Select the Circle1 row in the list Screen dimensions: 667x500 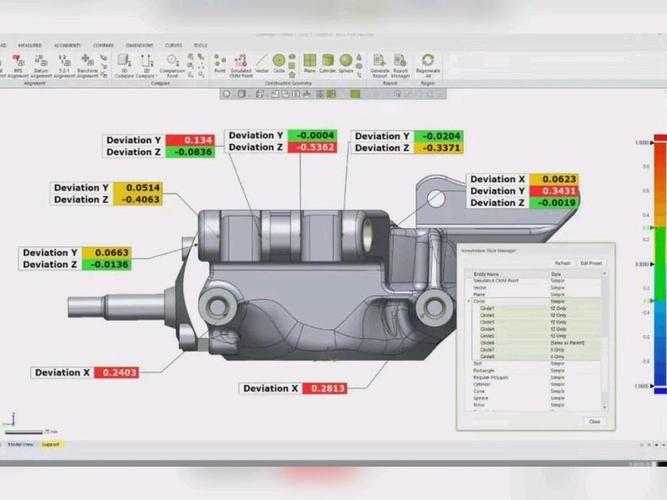pyautogui.click(x=534, y=309)
